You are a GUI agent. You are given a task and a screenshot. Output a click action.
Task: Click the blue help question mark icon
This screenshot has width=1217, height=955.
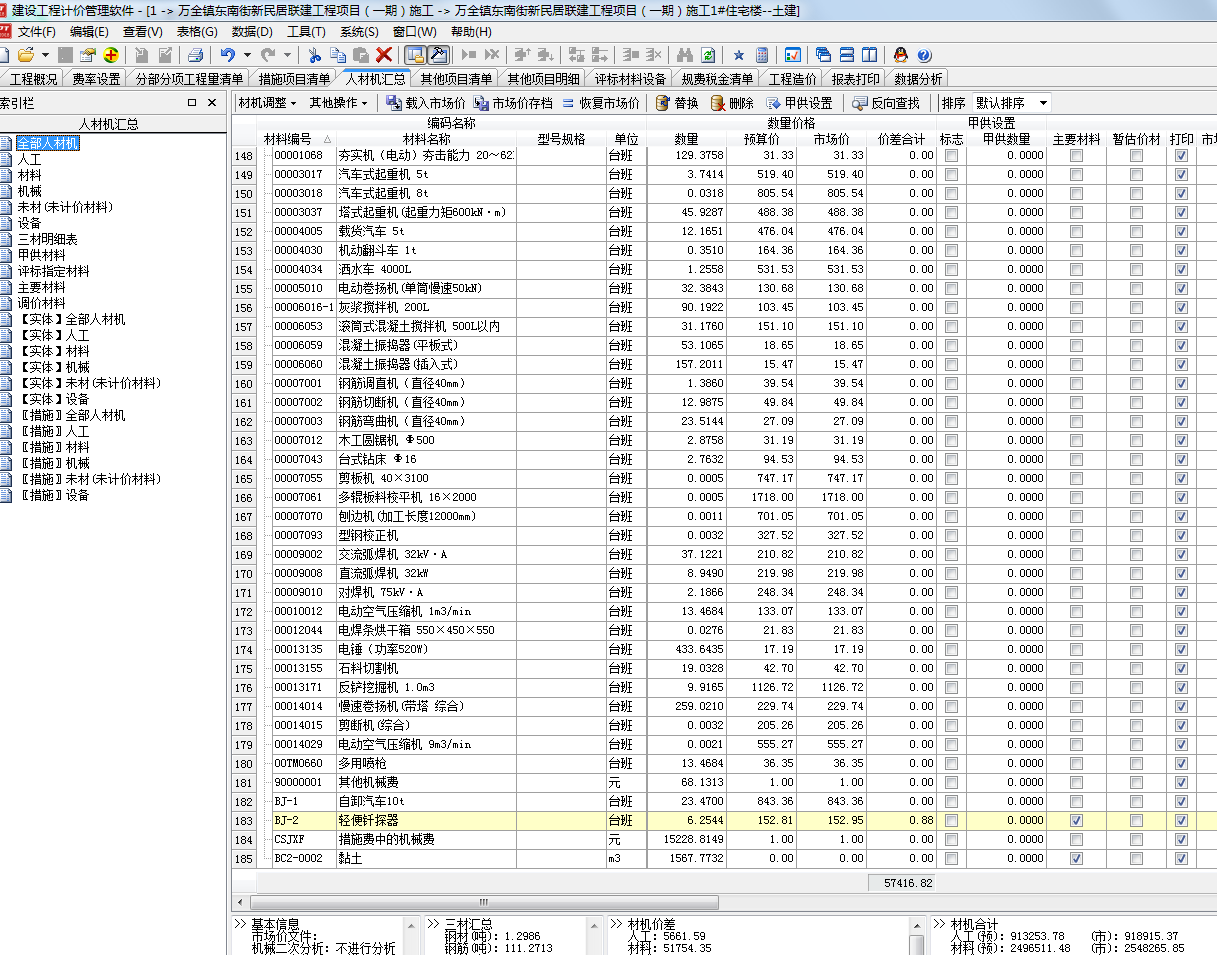click(x=924, y=55)
